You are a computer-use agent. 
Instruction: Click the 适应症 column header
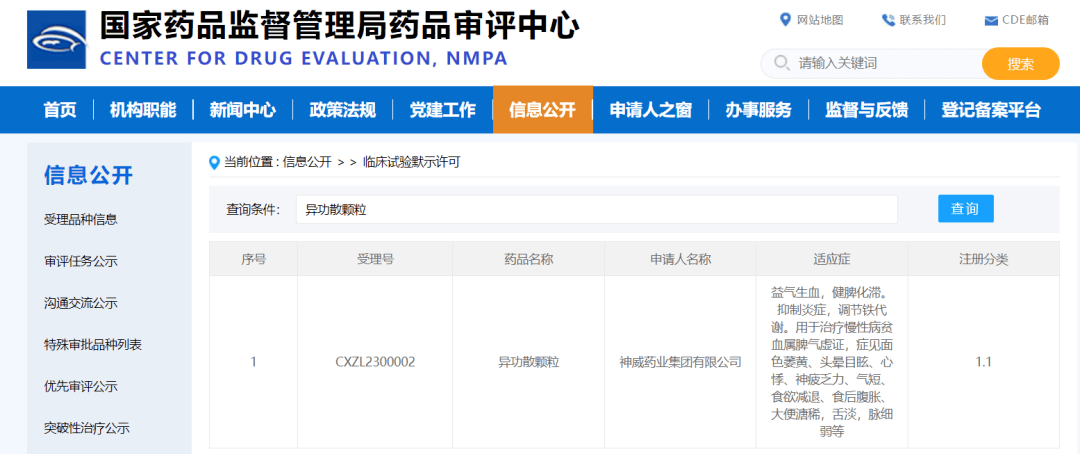(x=832, y=260)
